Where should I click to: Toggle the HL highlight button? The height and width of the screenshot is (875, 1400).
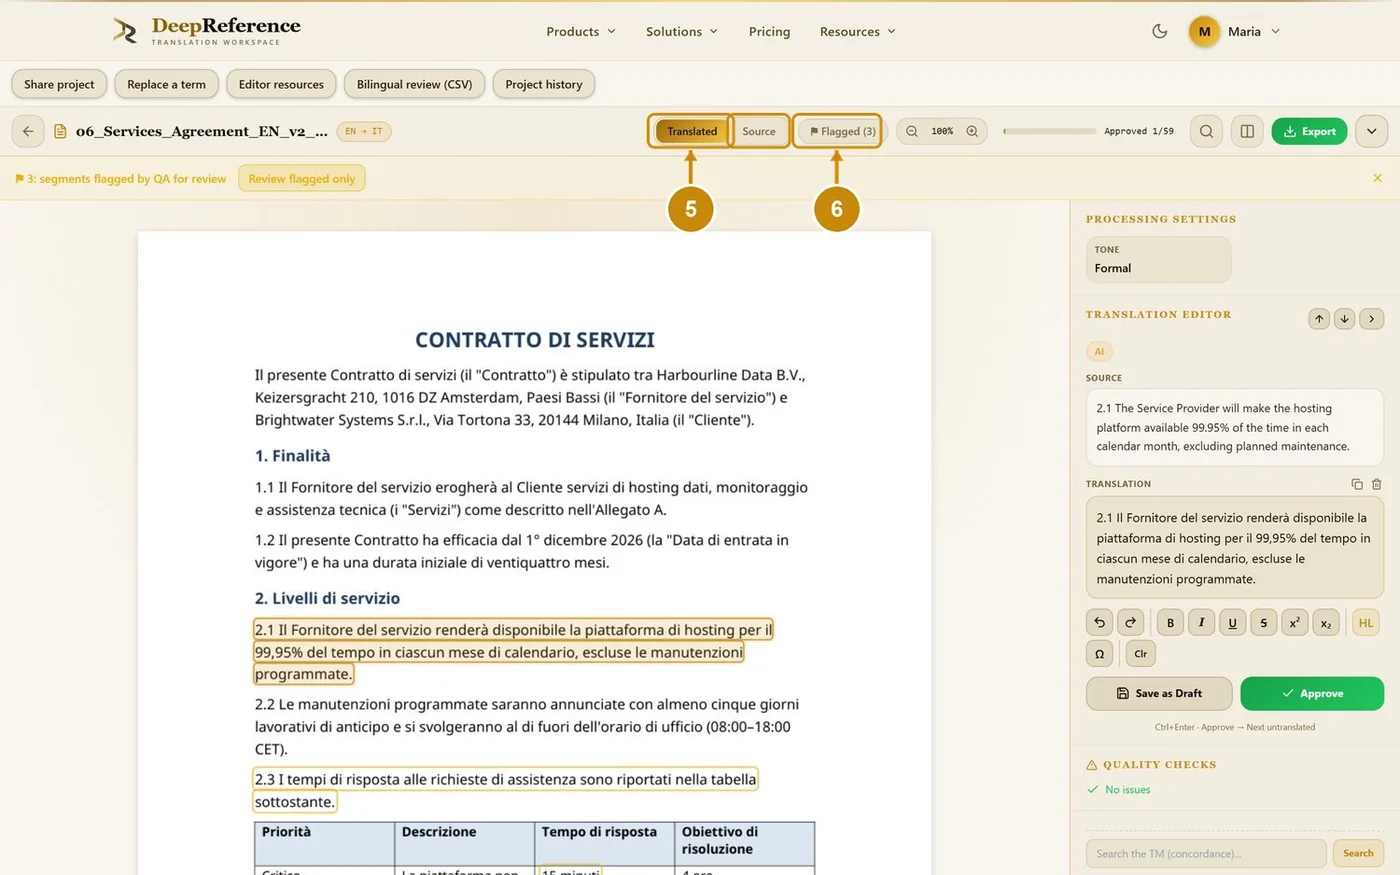click(1366, 623)
